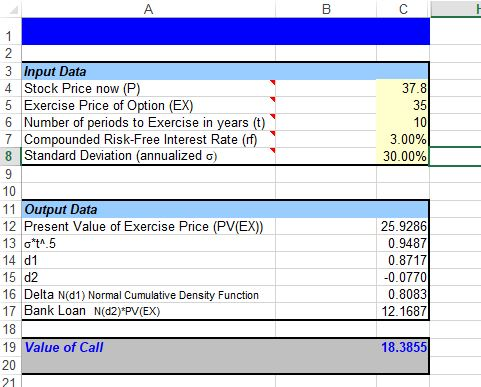Select the call value 18.3855
Viewport: 481px width, 387px height.
(403, 347)
